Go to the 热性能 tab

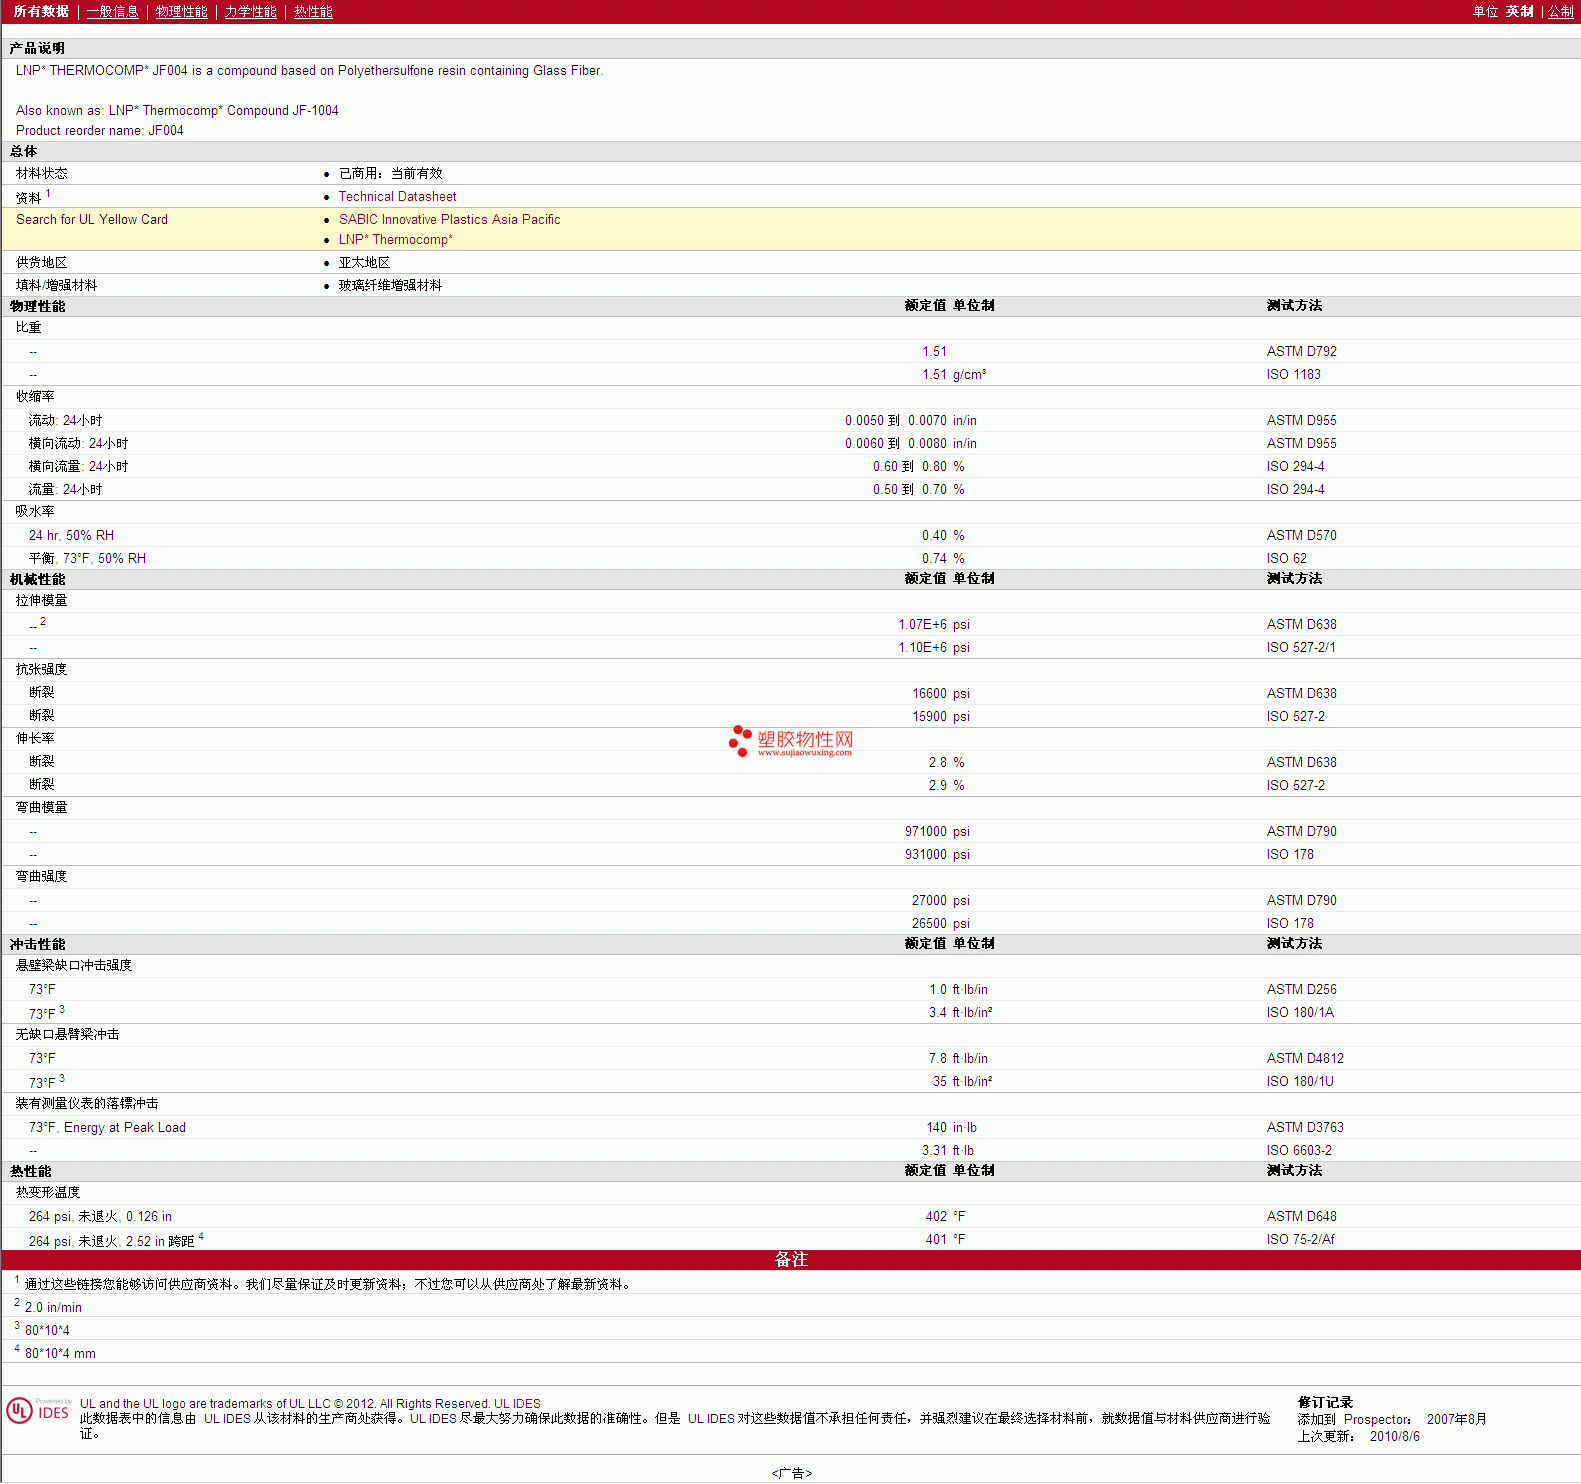coord(313,11)
